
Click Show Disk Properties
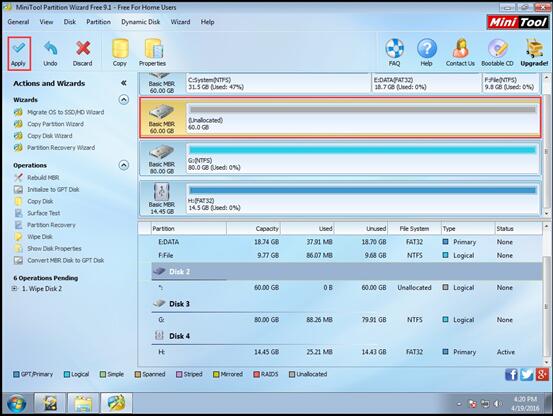(54, 249)
